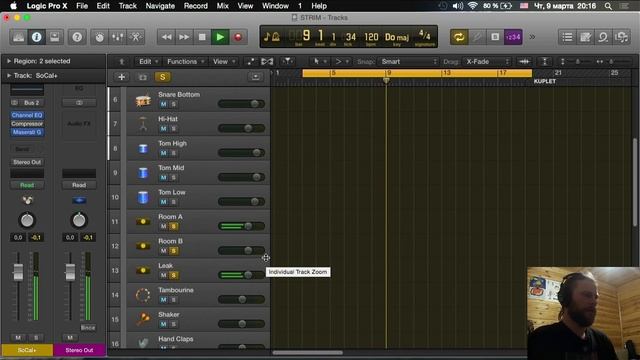The width and height of the screenshot is (640, 360).
Task: Open the Edit dropdown in tracks area
Action: click(148, 62)
